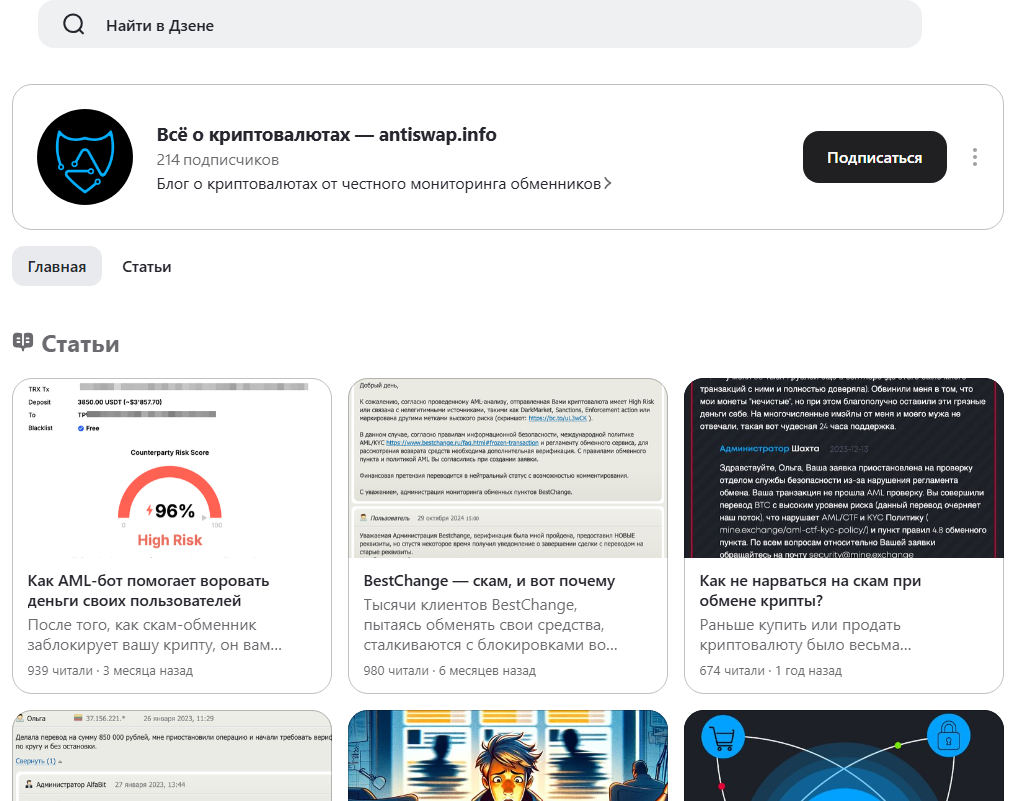This screenshot has height=801, width=1011.
Task: Subscribe with the 'Подписаться' button
Action: pos(874,157)
